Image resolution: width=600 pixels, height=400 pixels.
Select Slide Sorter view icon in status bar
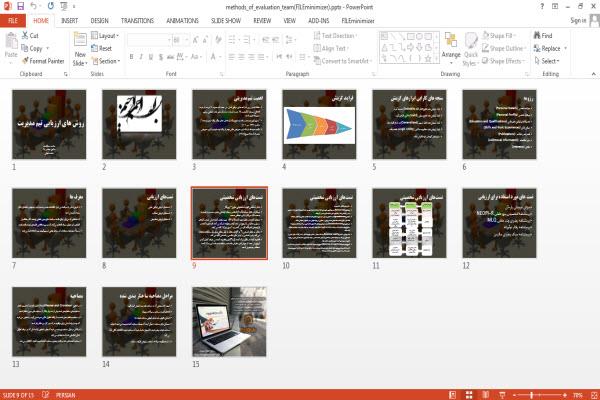(469, 395)
